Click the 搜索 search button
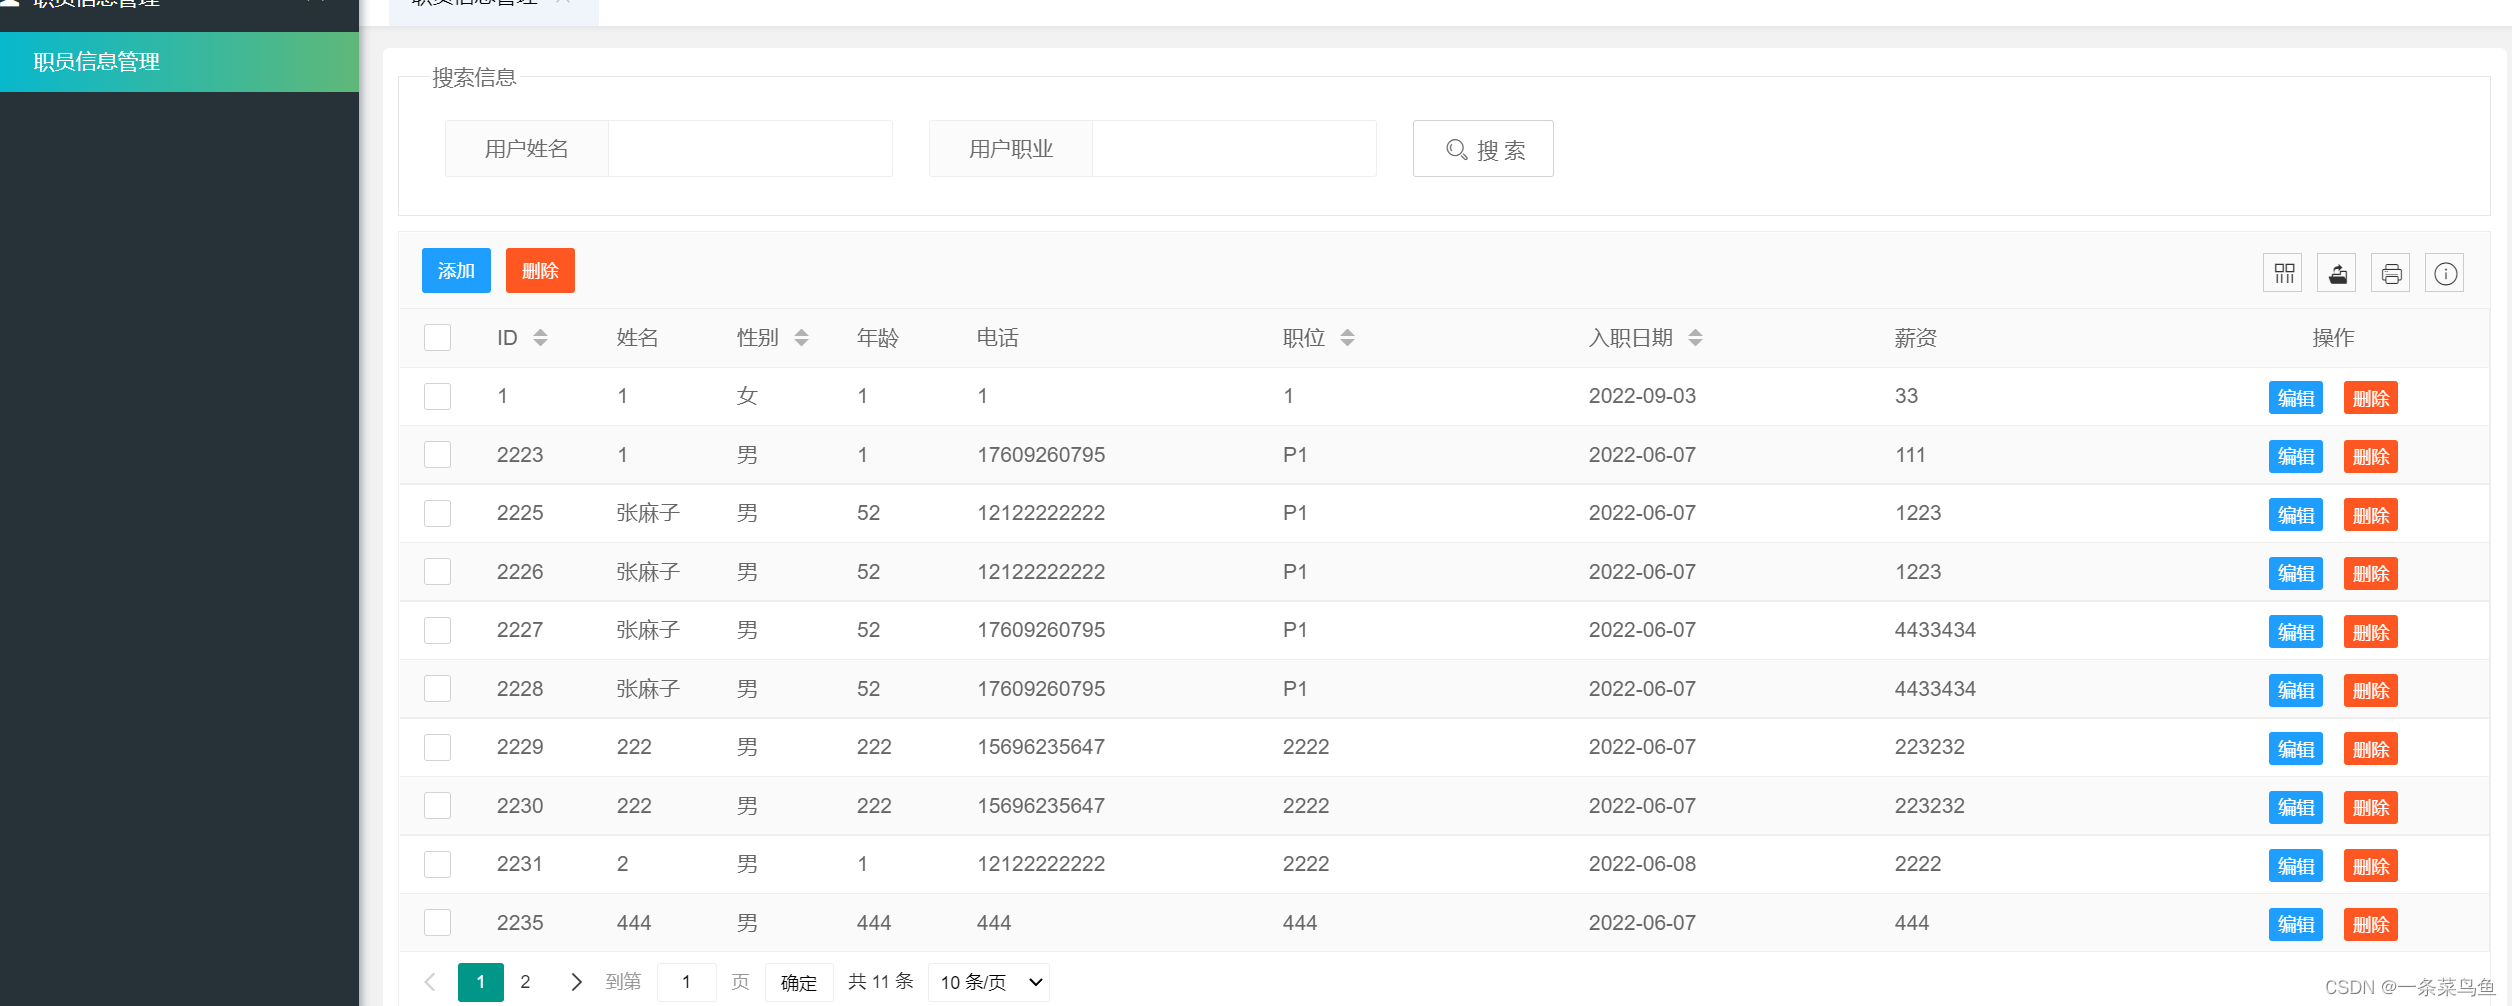Screen dimensions: 2512x1006 (1483, 149)
